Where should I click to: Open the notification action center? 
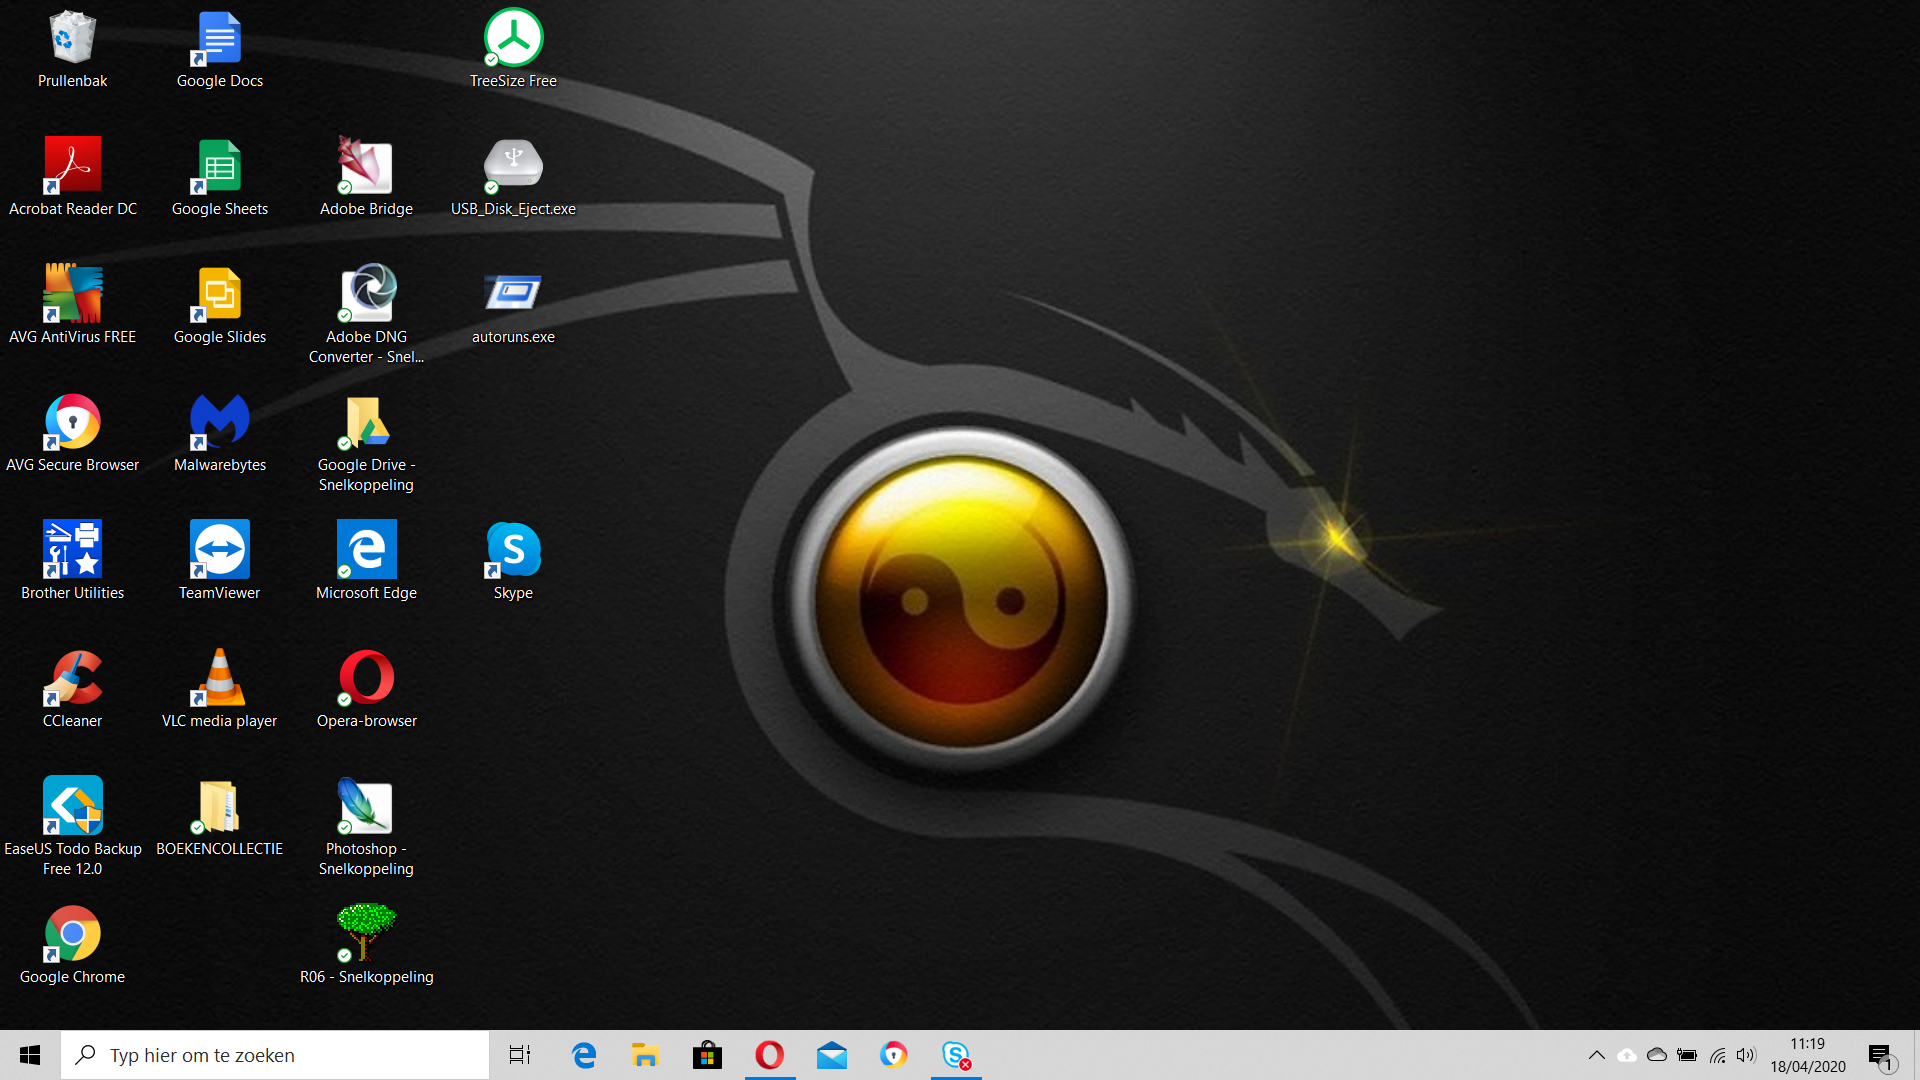[x=1881, y=1055]
